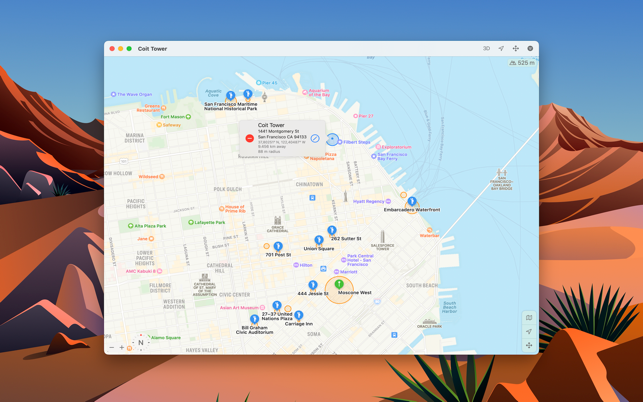
Task: Click the 525 m elevation indicator
Action: pos(522,63)
